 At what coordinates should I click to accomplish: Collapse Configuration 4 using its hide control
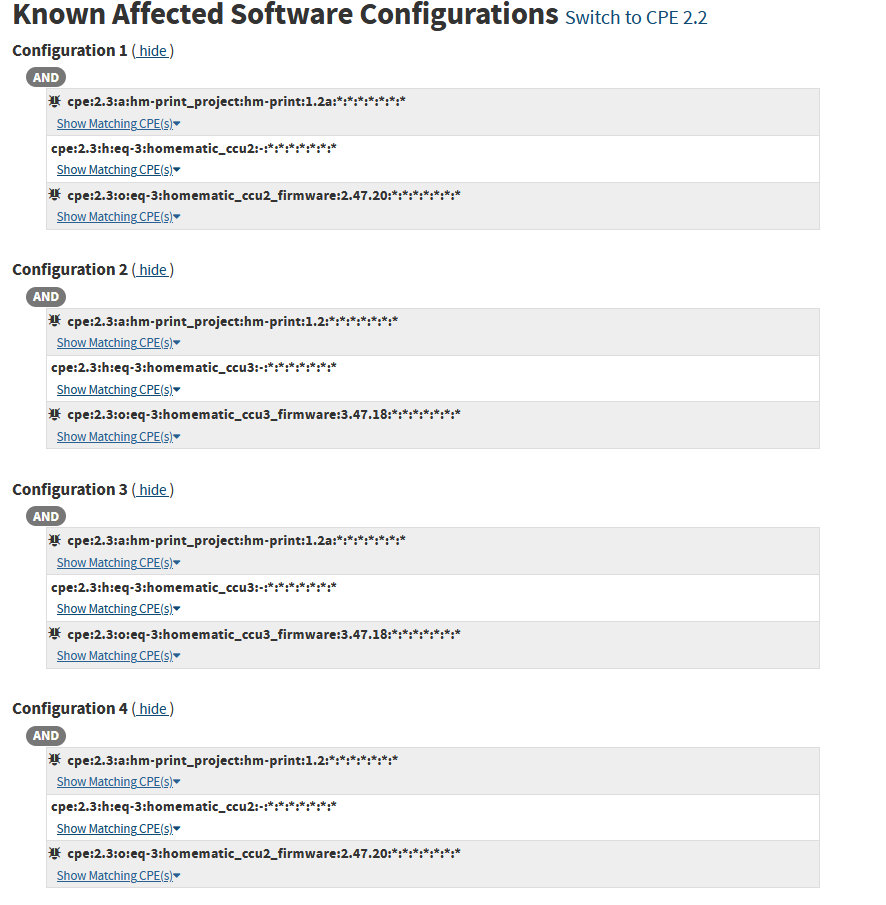152,708
